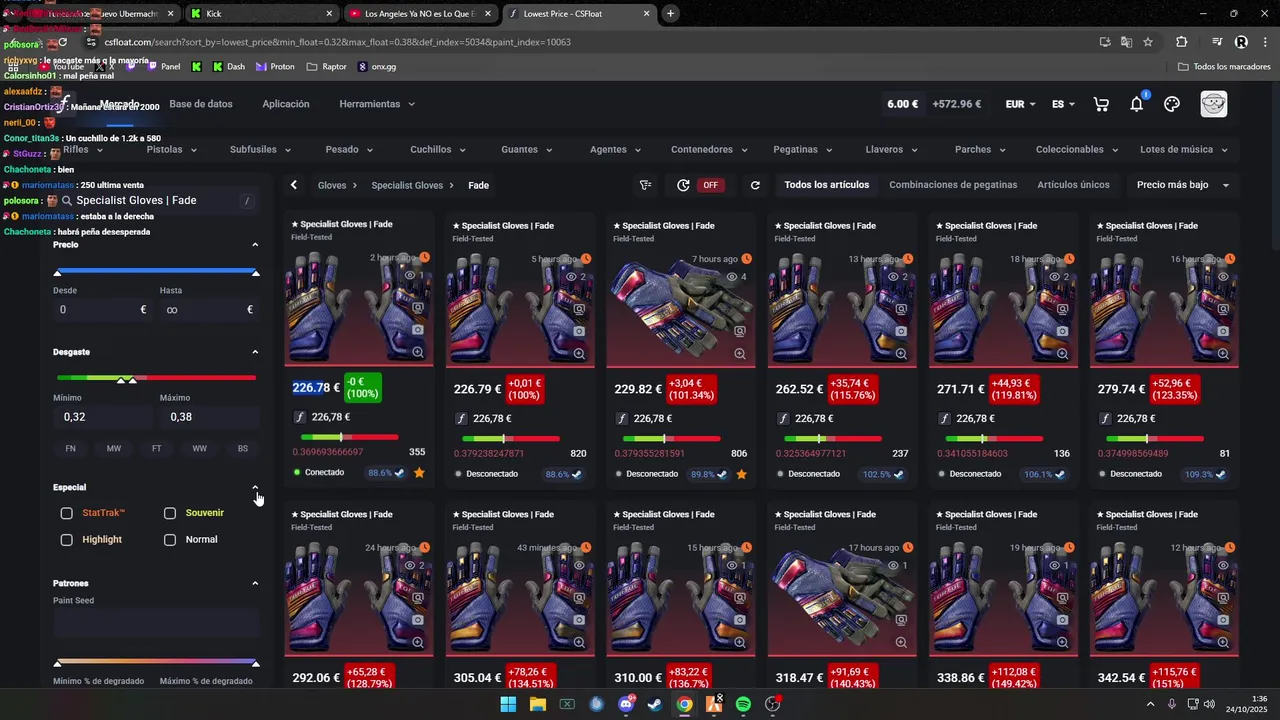Click the star icon on 226.78 € card
This screenshot has width=1280, height=720.
[419, 473]
